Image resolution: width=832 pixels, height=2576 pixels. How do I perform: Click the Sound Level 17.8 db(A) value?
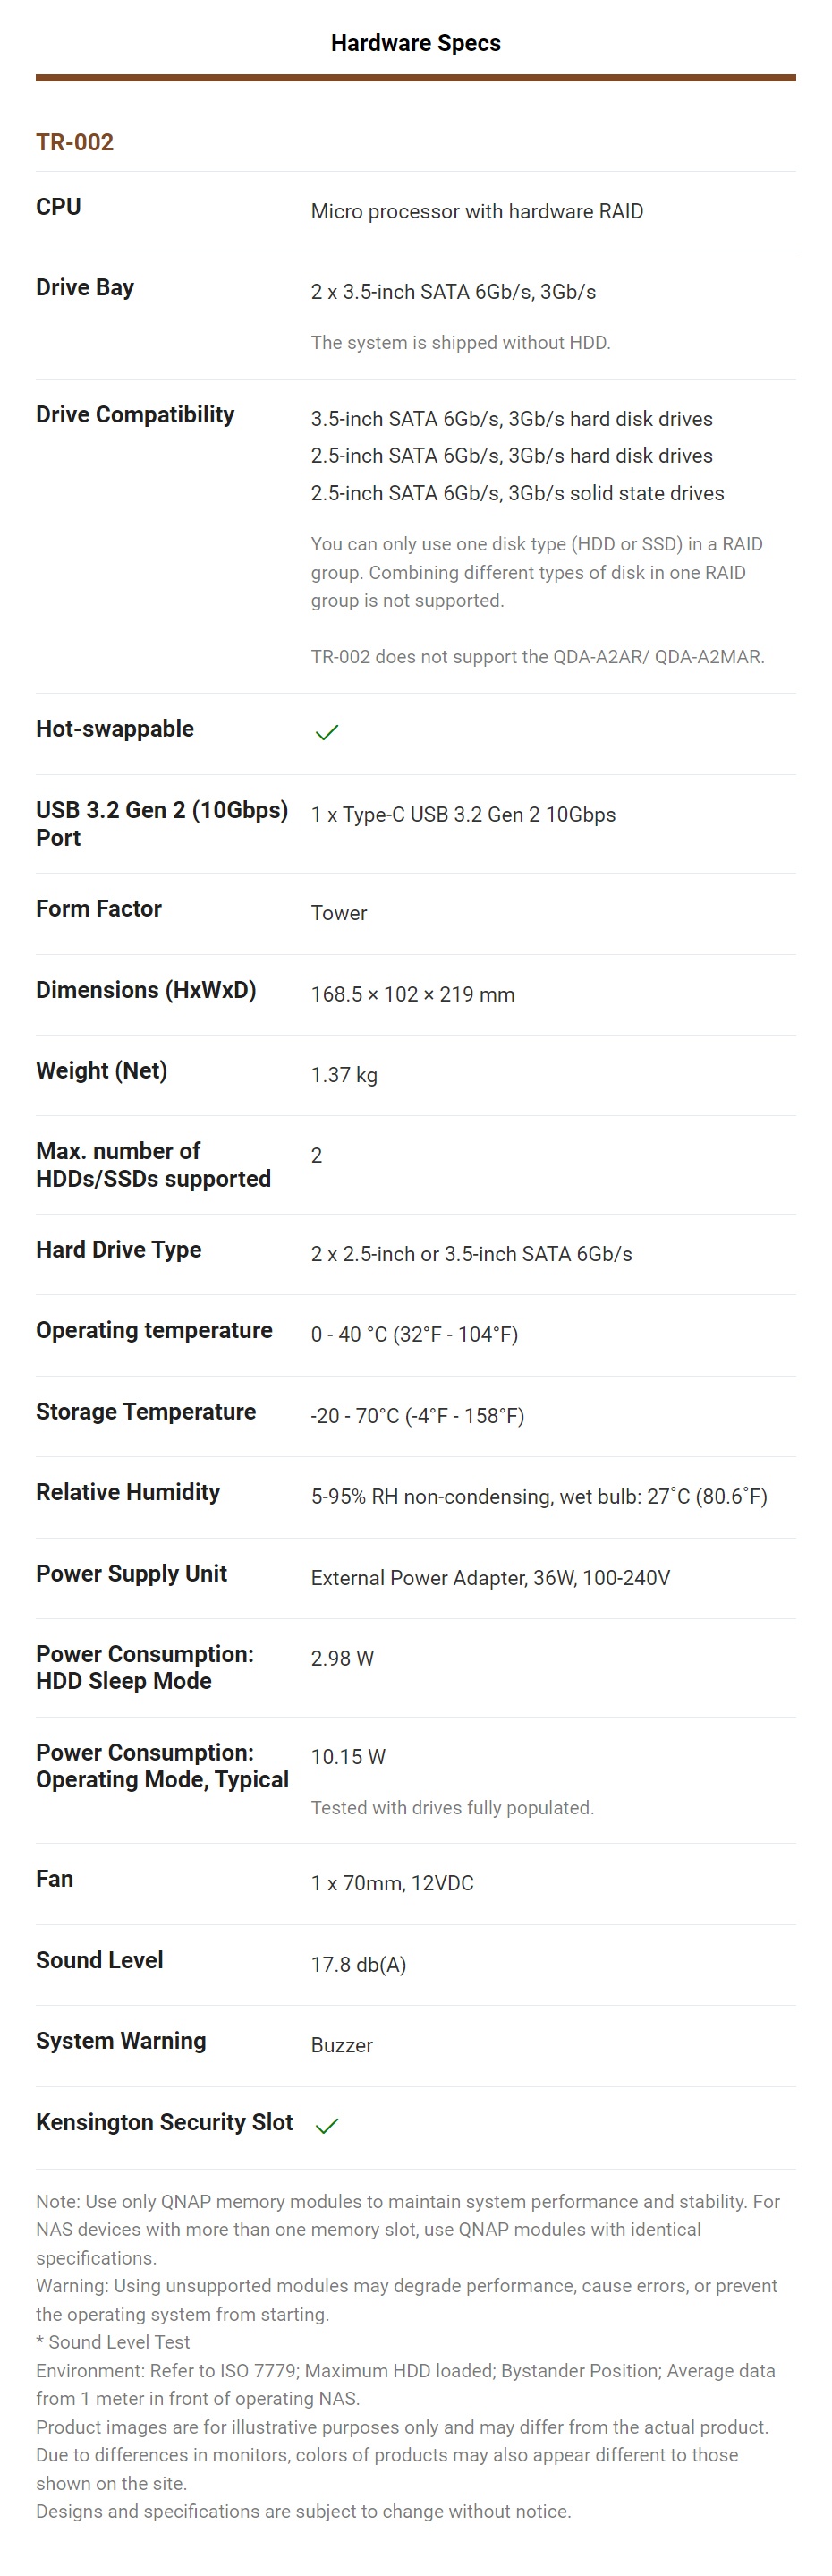358,1965
